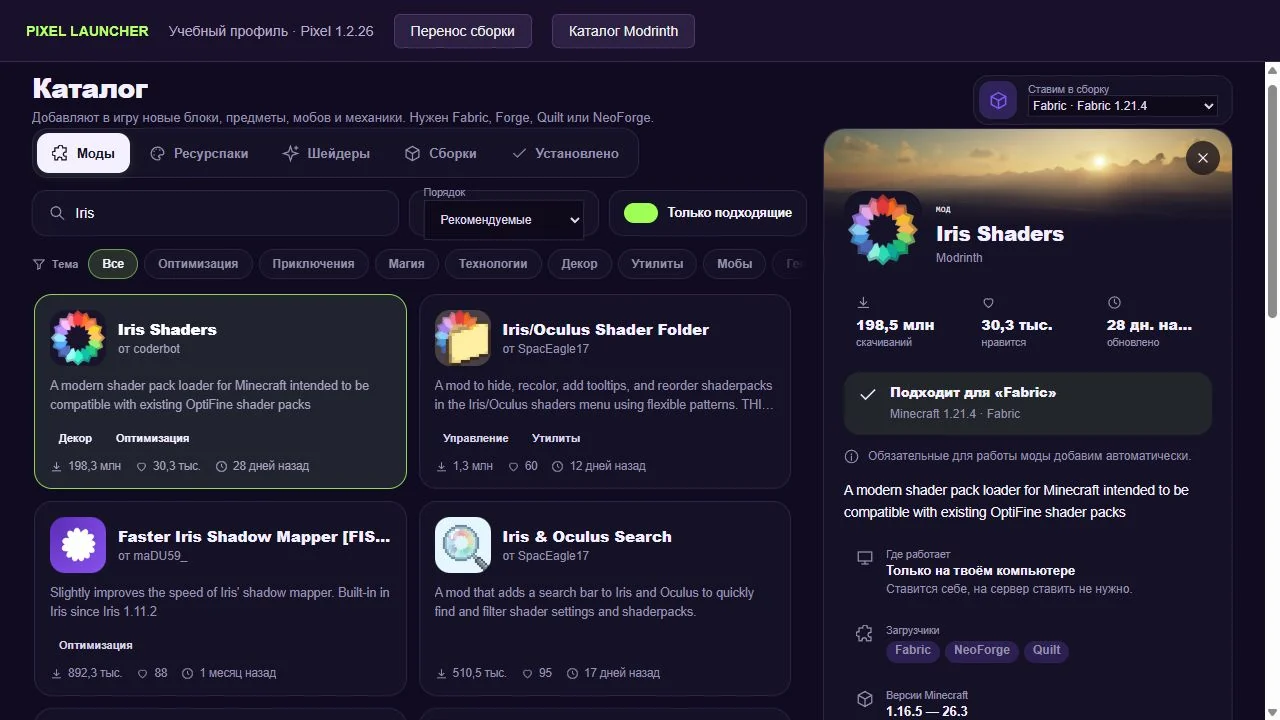Select the Декор theme filter chip
1280x720 pixels.
pyautogui.click(x=579, y=264)
